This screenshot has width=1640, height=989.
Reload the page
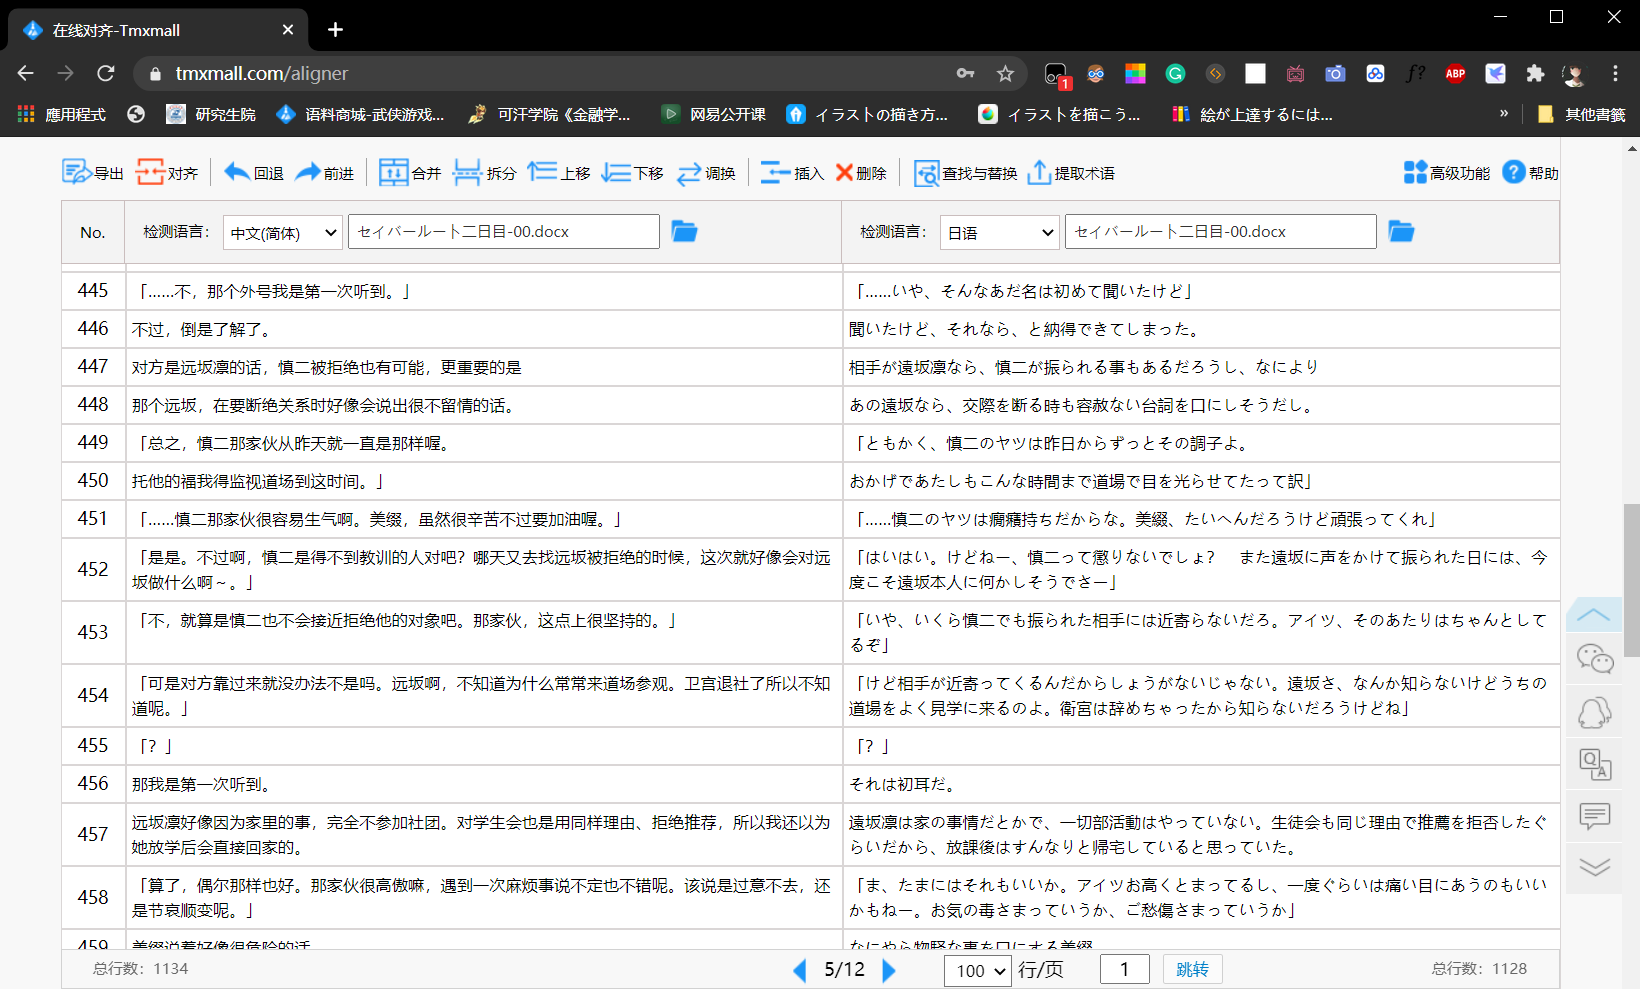click(105, 73)
